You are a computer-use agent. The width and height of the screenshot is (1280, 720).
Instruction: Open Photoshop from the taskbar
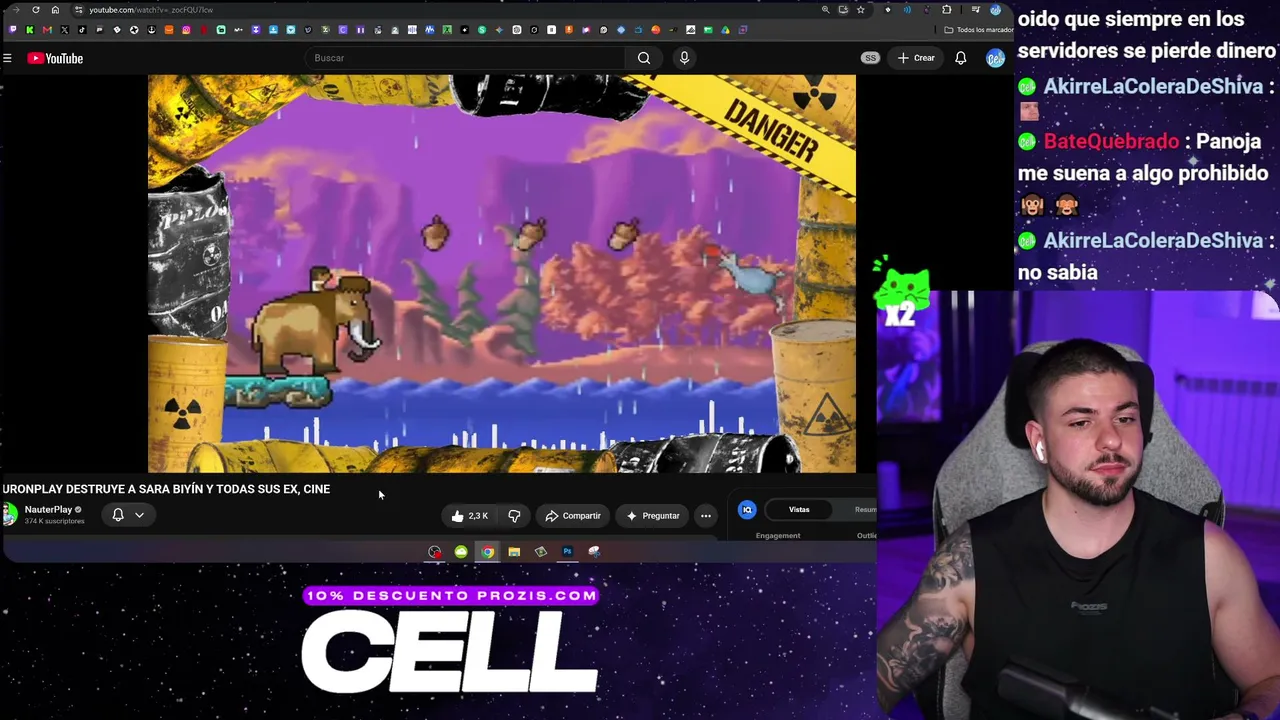pos(567,552)
